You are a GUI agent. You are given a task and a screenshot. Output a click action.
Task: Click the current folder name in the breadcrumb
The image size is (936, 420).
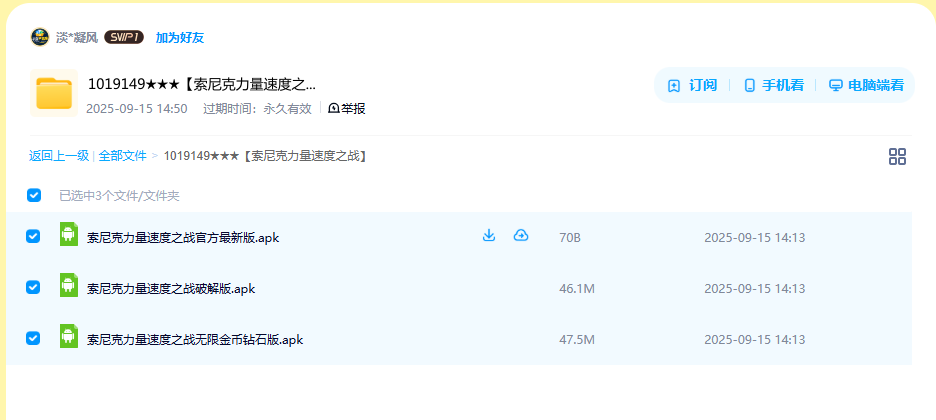(x=266, y=156)
